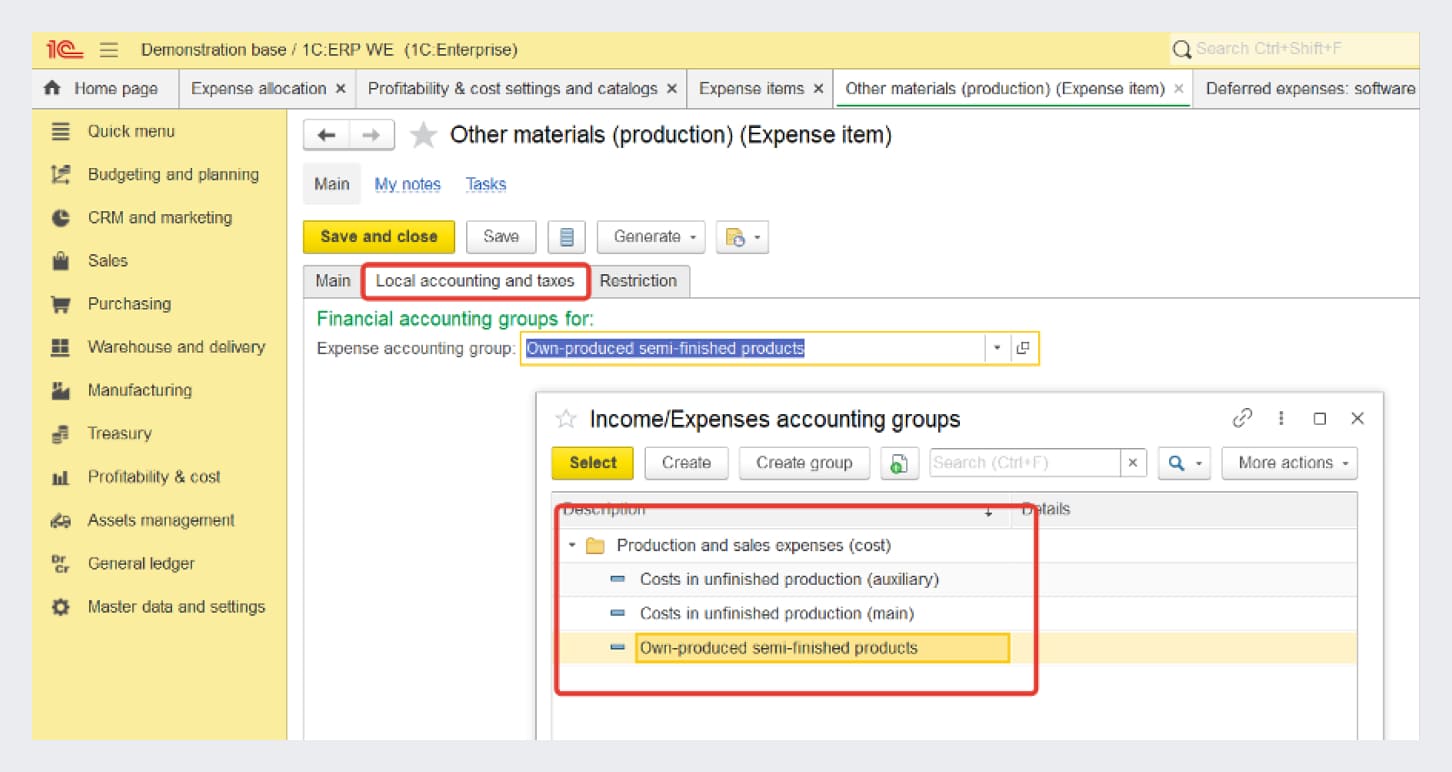Click the get link icon in the dialog
The image size is (1452, 772).
coord(1242,419)
